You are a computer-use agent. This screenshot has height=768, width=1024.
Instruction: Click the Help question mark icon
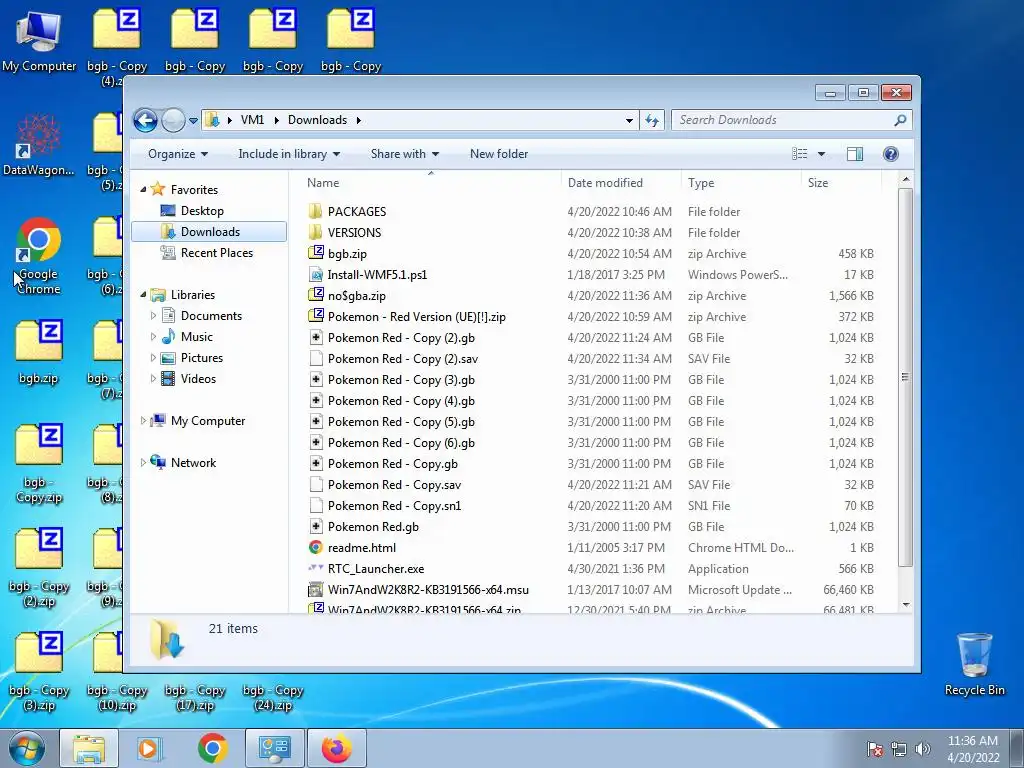890,154
